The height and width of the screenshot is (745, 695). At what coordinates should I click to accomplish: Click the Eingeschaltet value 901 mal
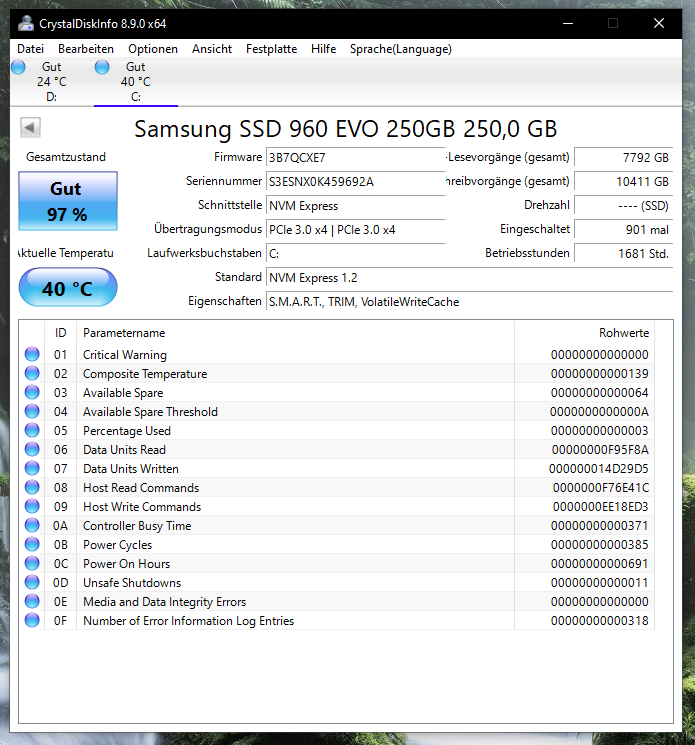tap(624, 230)
